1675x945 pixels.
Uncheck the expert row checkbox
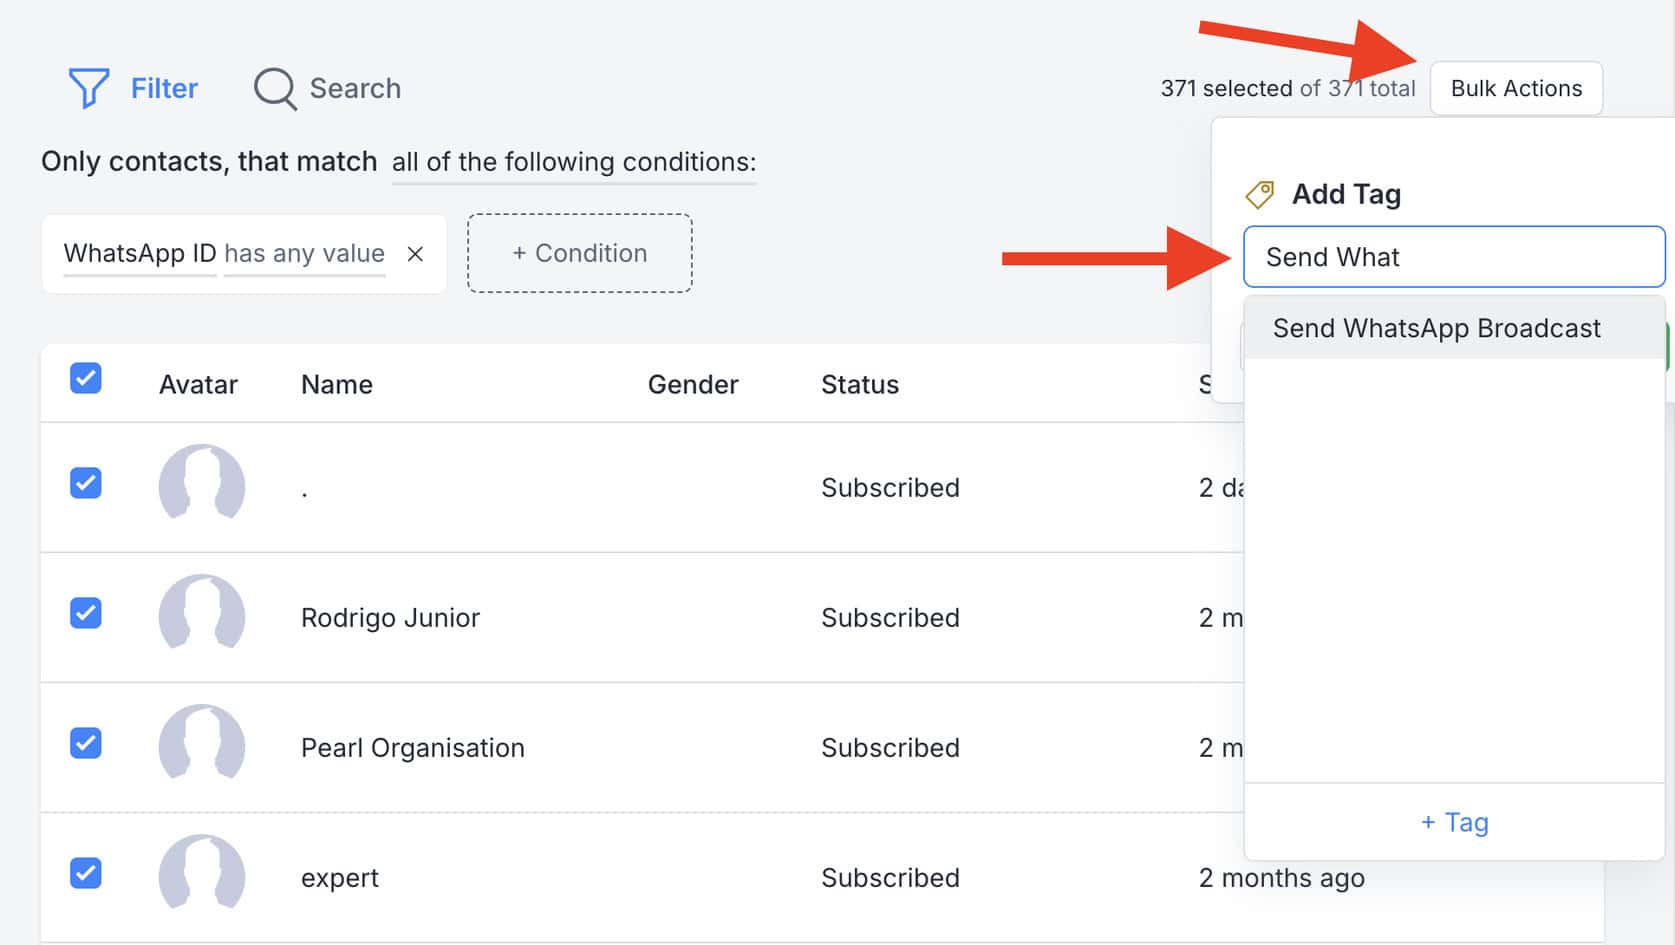click(x=86, y=873)
